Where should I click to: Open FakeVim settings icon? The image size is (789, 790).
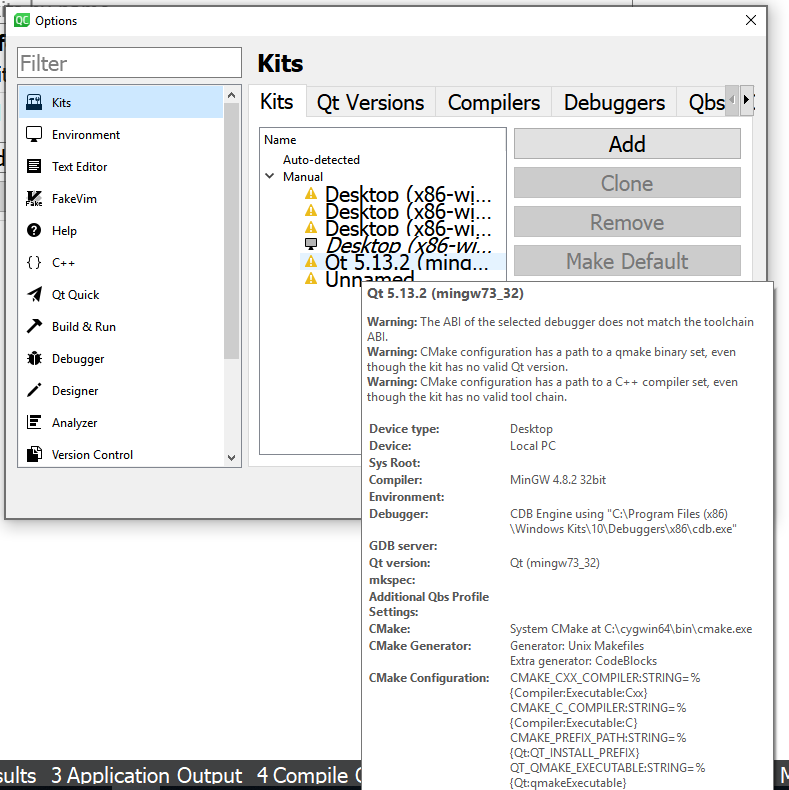(x=34, y=199)
